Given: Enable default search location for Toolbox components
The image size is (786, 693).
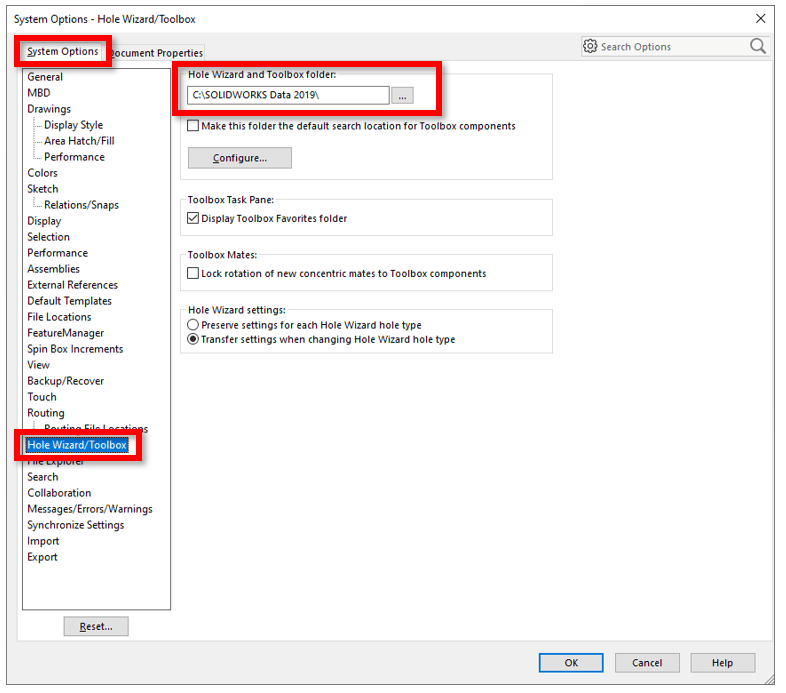Looking at the screenshot, I should pos(194,126).
